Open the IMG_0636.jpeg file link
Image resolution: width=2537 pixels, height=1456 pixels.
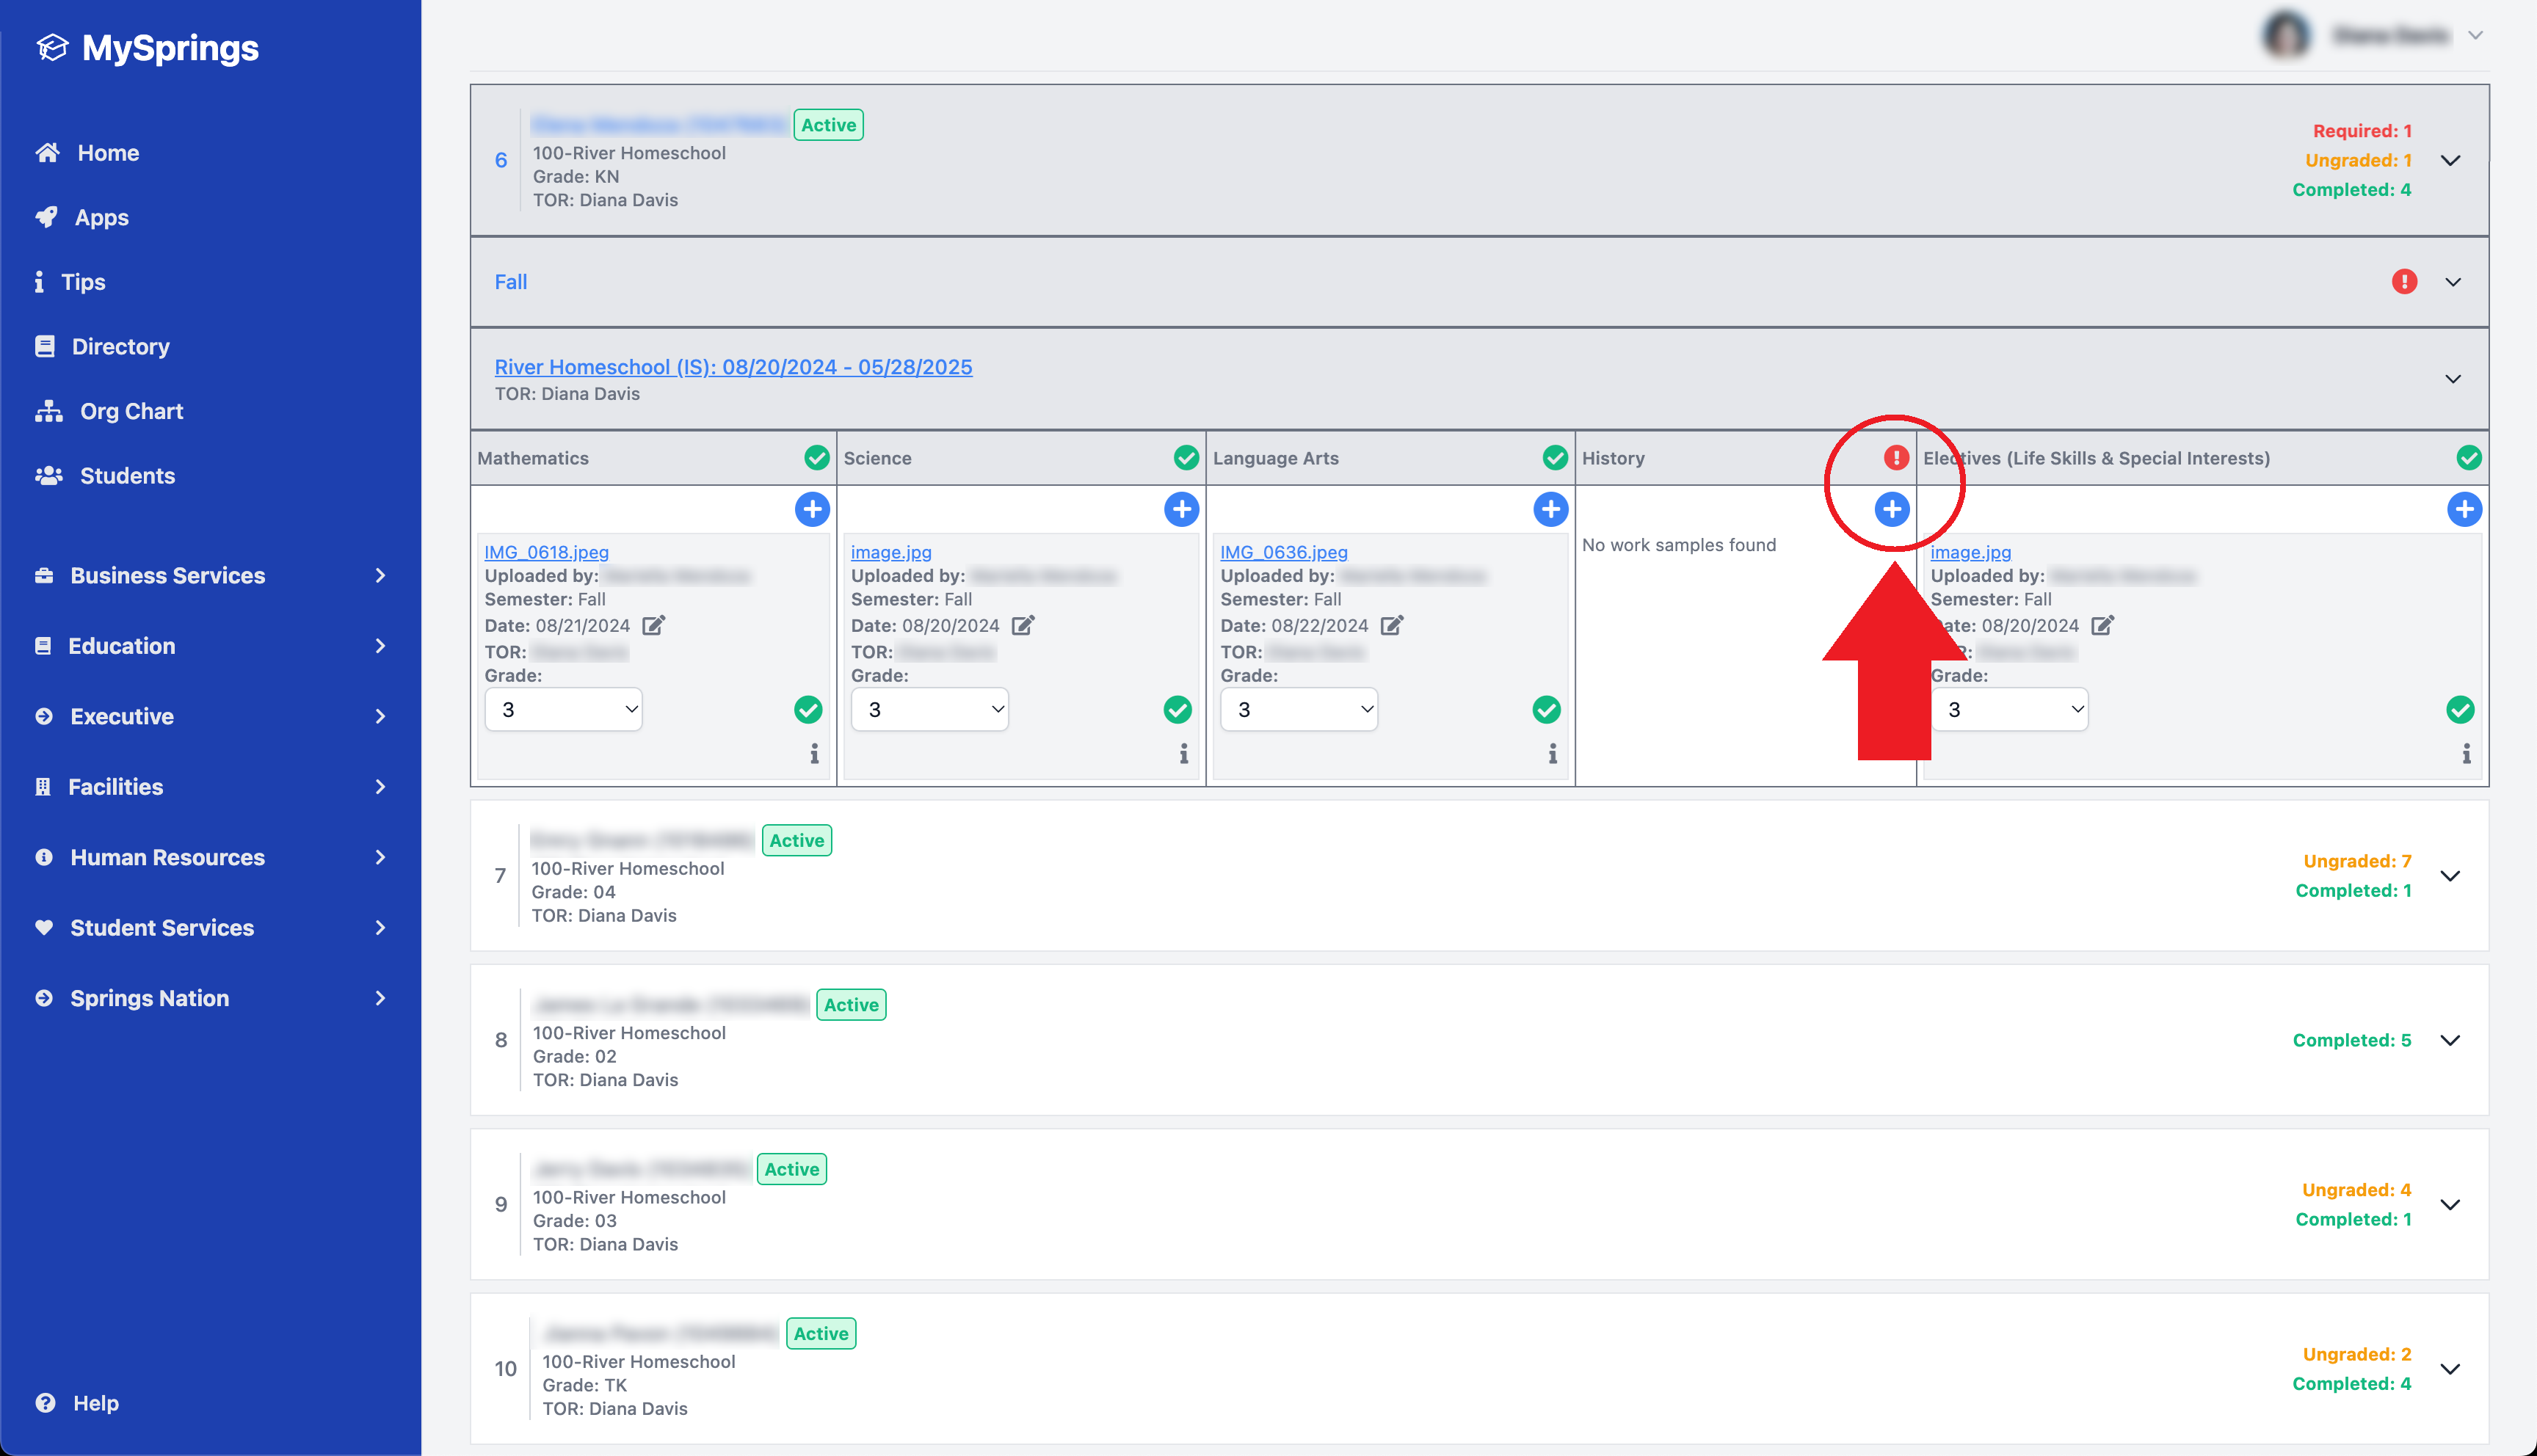tap(1283, 552)
